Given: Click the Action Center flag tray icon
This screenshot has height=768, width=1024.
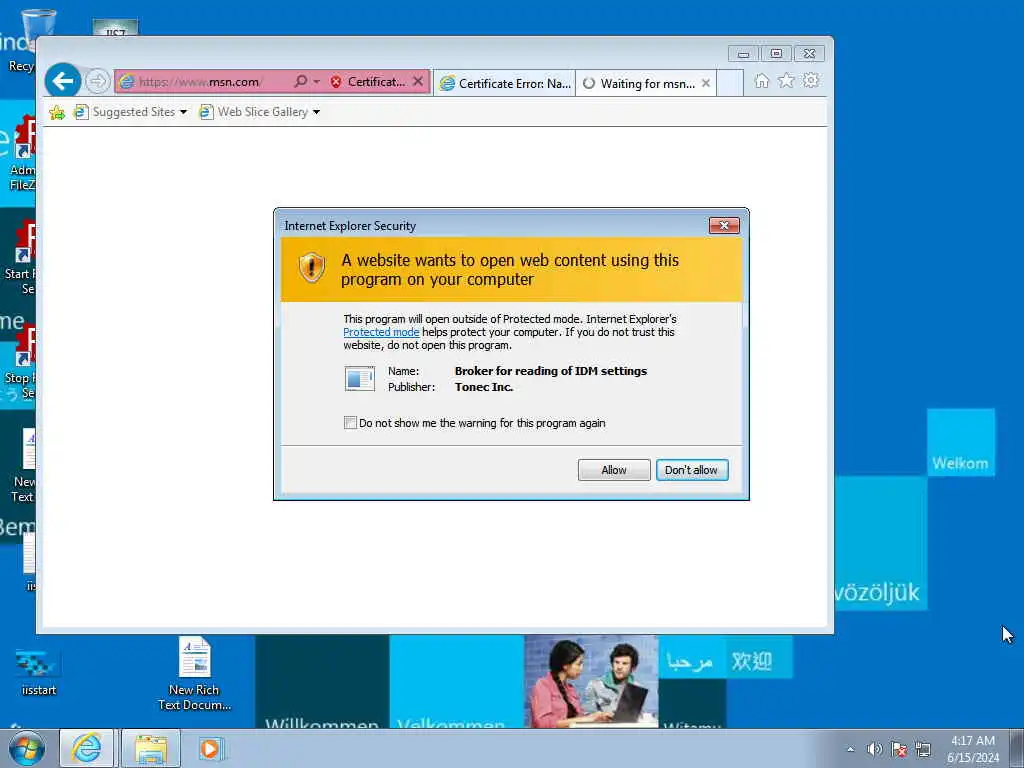Looking at the screenshot, I should tap(899, 749).
